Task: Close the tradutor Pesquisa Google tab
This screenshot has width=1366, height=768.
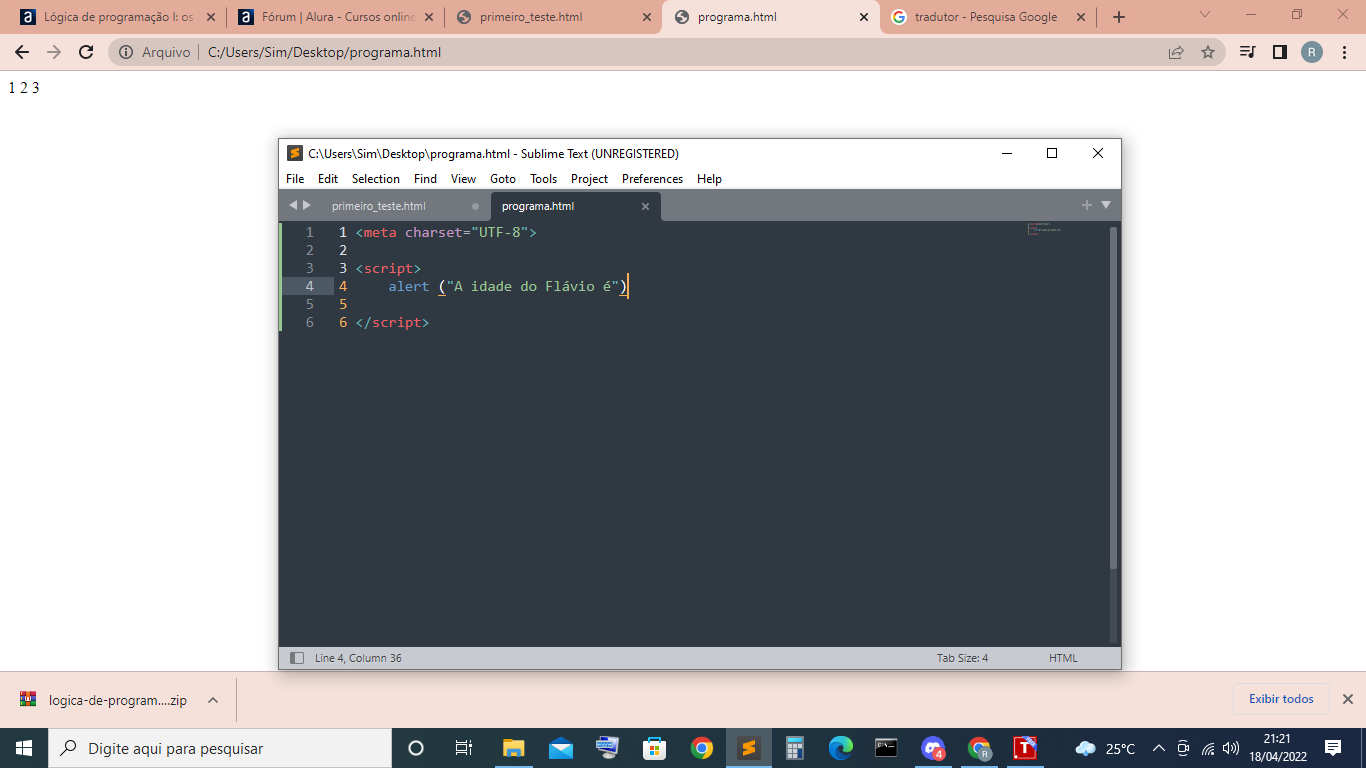Action: [x=1081, y=17]
